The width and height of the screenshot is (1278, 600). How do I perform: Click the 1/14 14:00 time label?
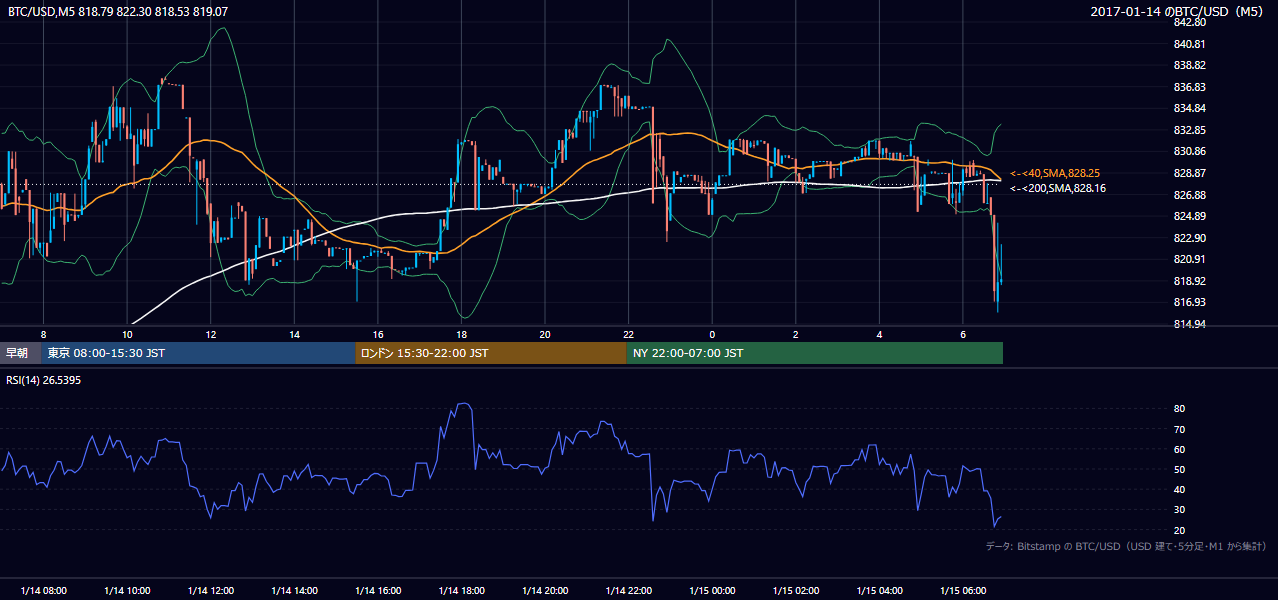[294, 590]
